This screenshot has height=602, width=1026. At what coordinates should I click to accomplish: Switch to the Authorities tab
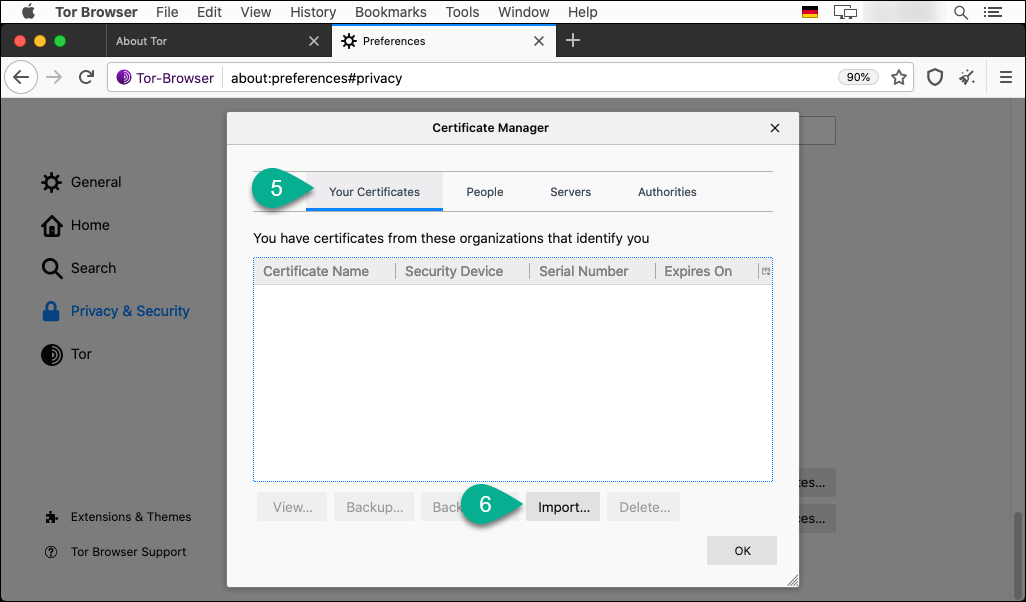tap(667, 192)
